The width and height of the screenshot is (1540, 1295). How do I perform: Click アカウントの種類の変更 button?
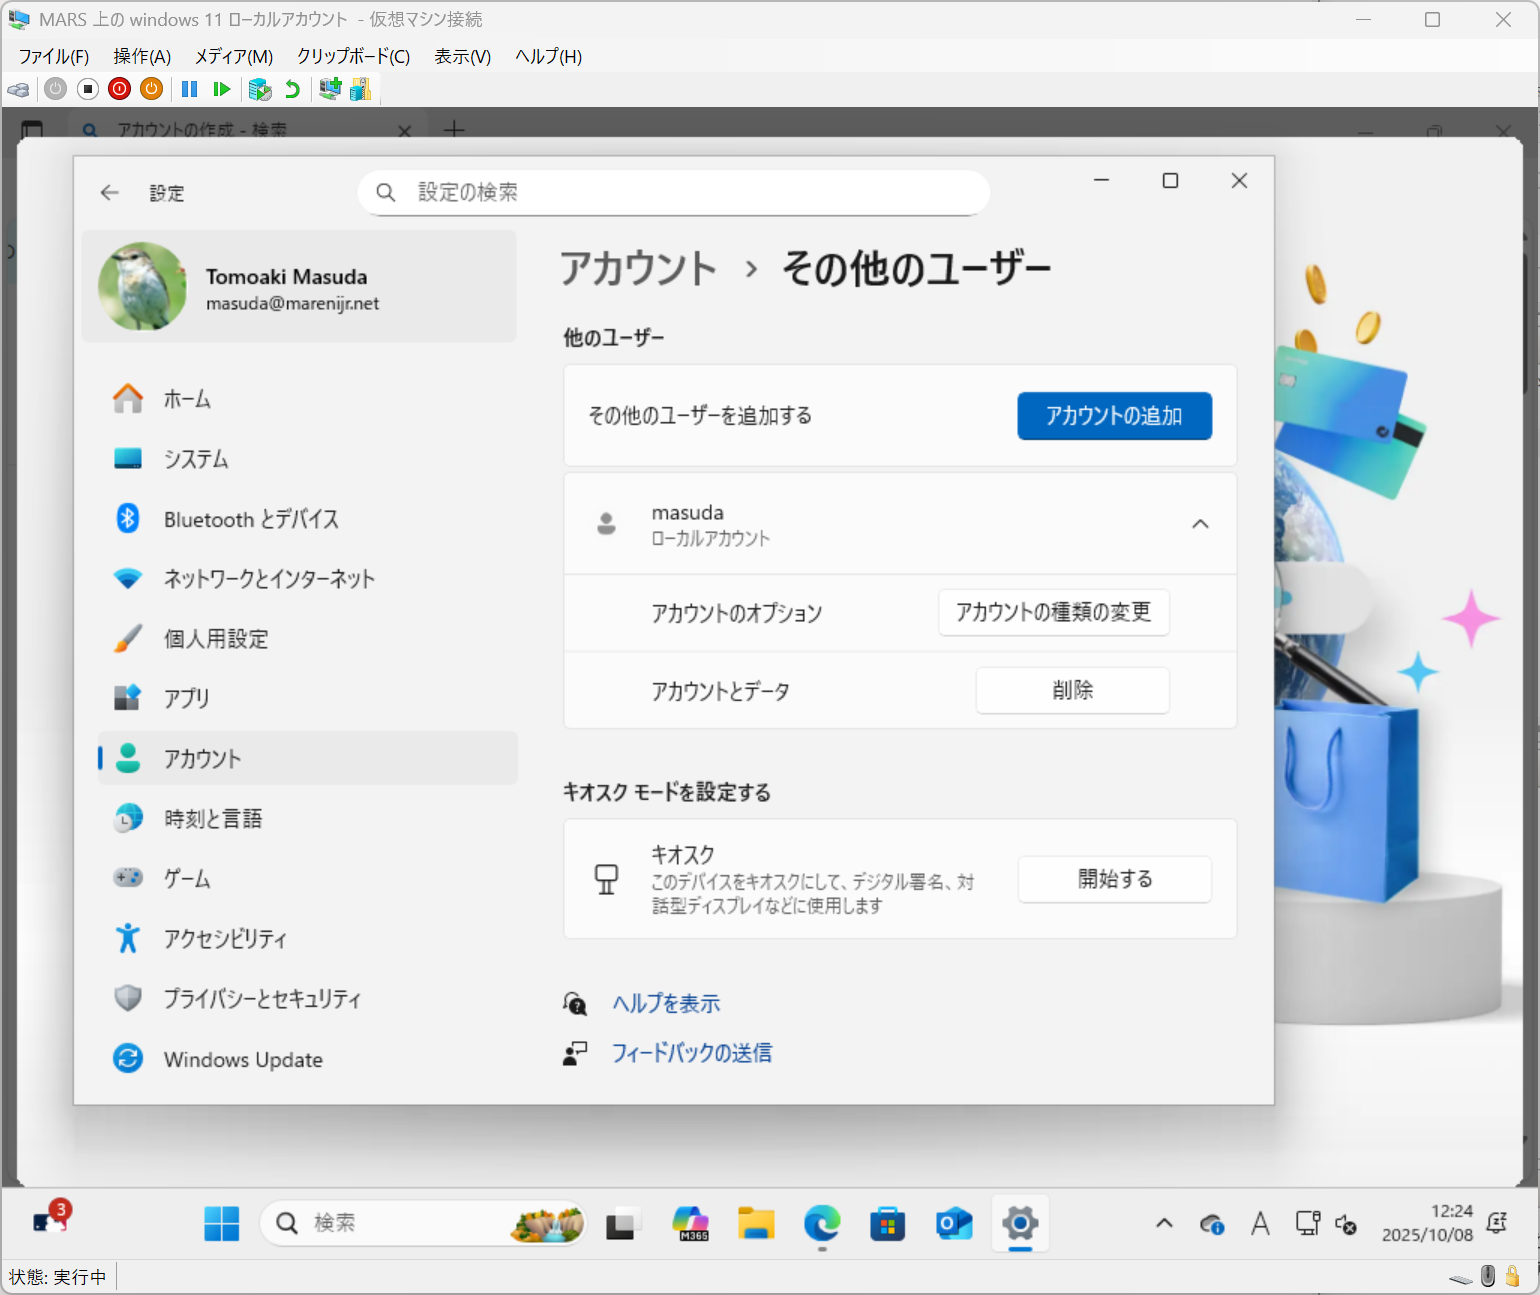[x=1053, y=612]
